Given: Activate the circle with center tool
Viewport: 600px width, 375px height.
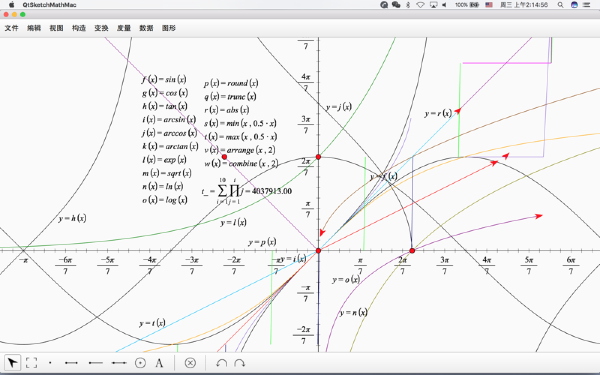Looking at the screenshot, I should pos(140,362).
